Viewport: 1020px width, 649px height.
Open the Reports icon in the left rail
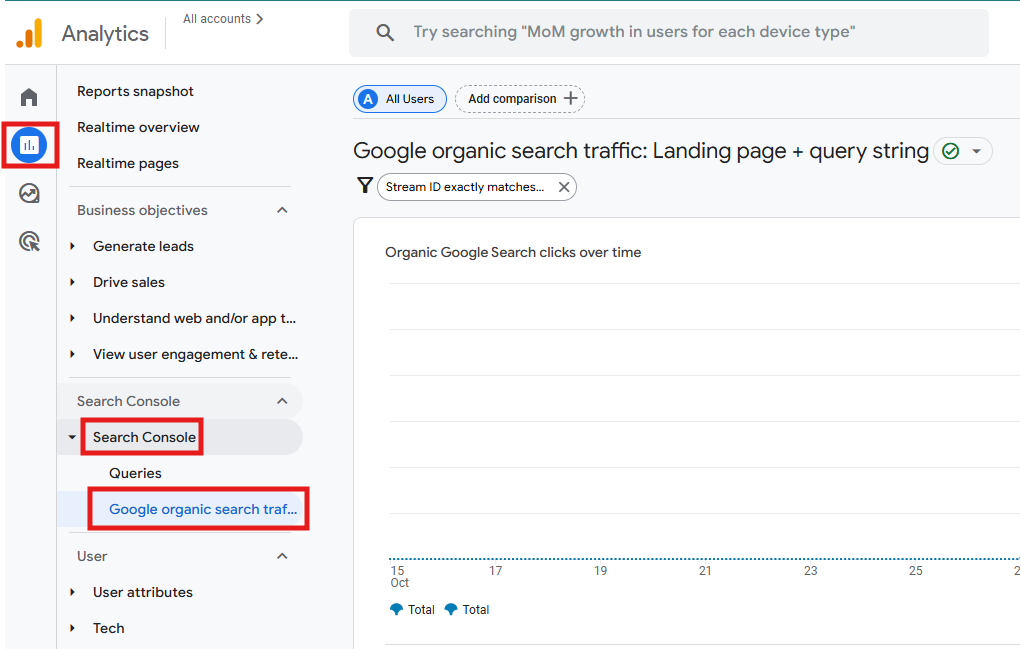29,145
